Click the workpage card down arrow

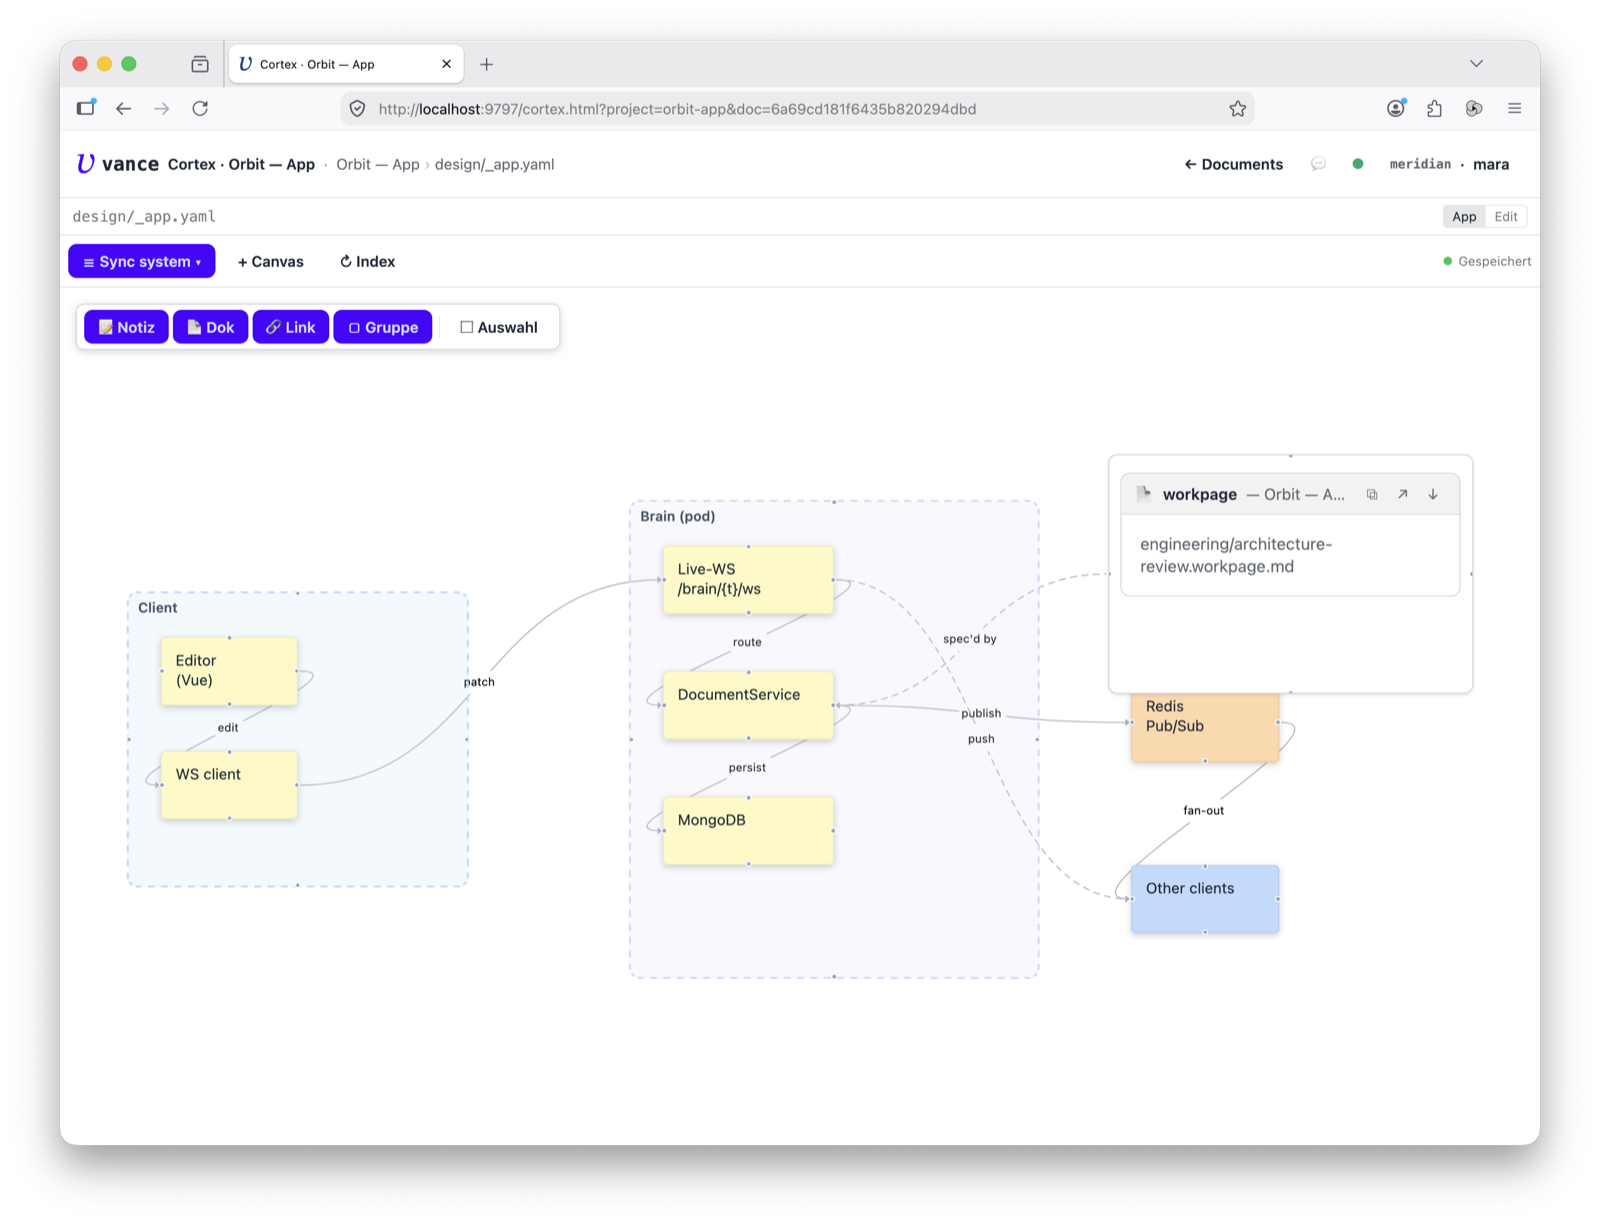click(x=1433, y=494)
